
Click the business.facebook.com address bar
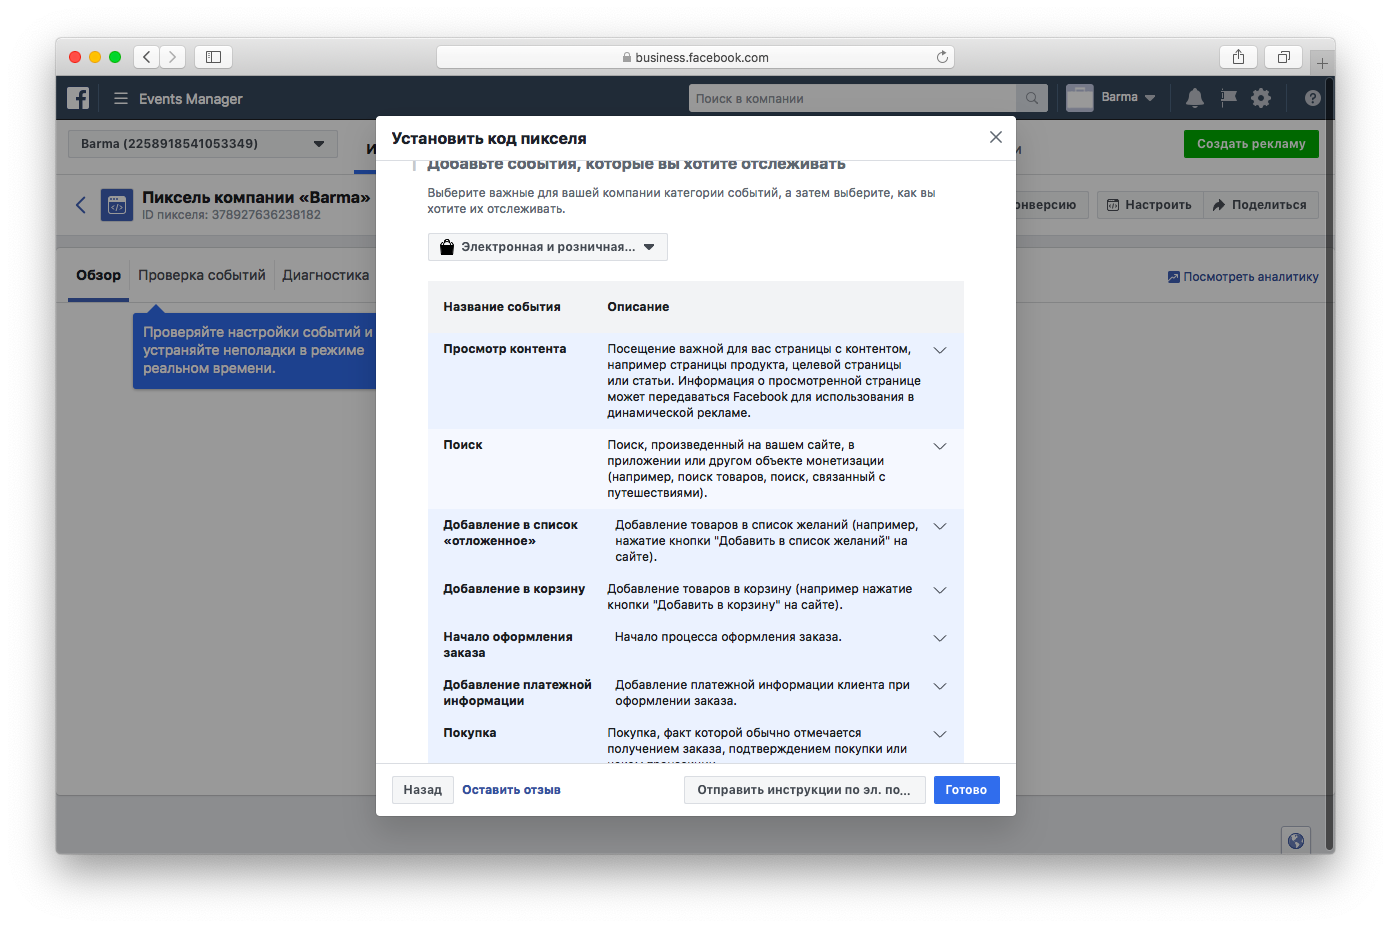tap(695, 57)
